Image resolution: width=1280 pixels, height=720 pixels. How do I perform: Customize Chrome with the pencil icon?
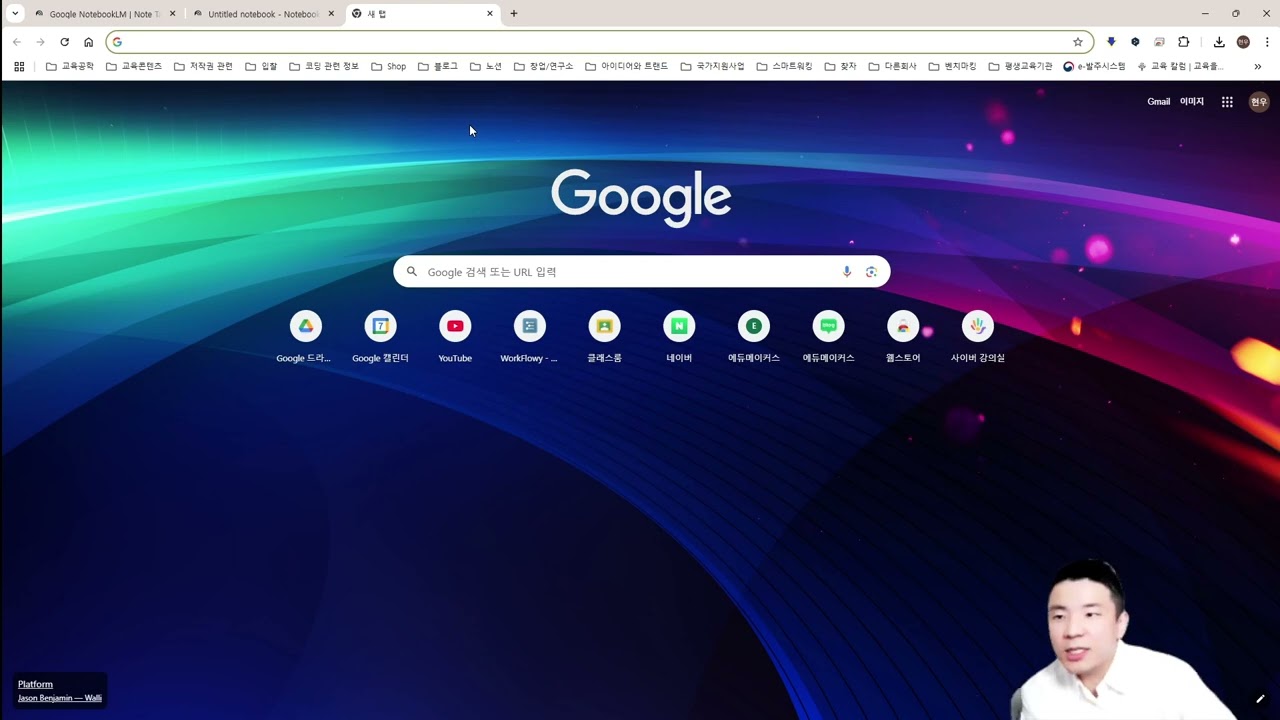1260,699
